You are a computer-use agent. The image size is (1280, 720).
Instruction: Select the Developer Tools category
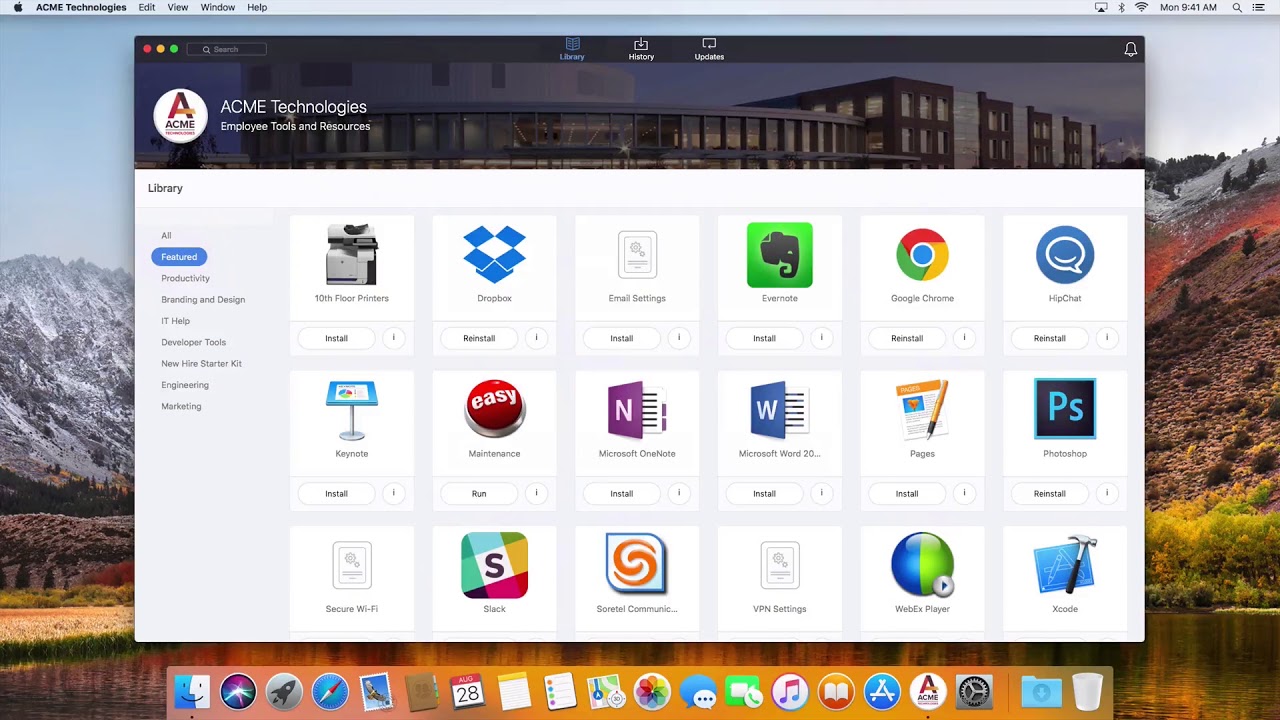[193, 342]
